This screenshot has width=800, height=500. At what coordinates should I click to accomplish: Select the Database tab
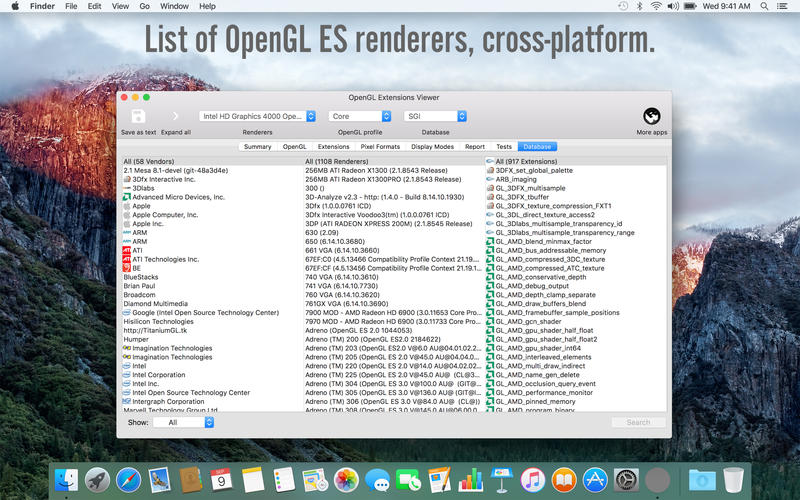click(x=537, y=146)
